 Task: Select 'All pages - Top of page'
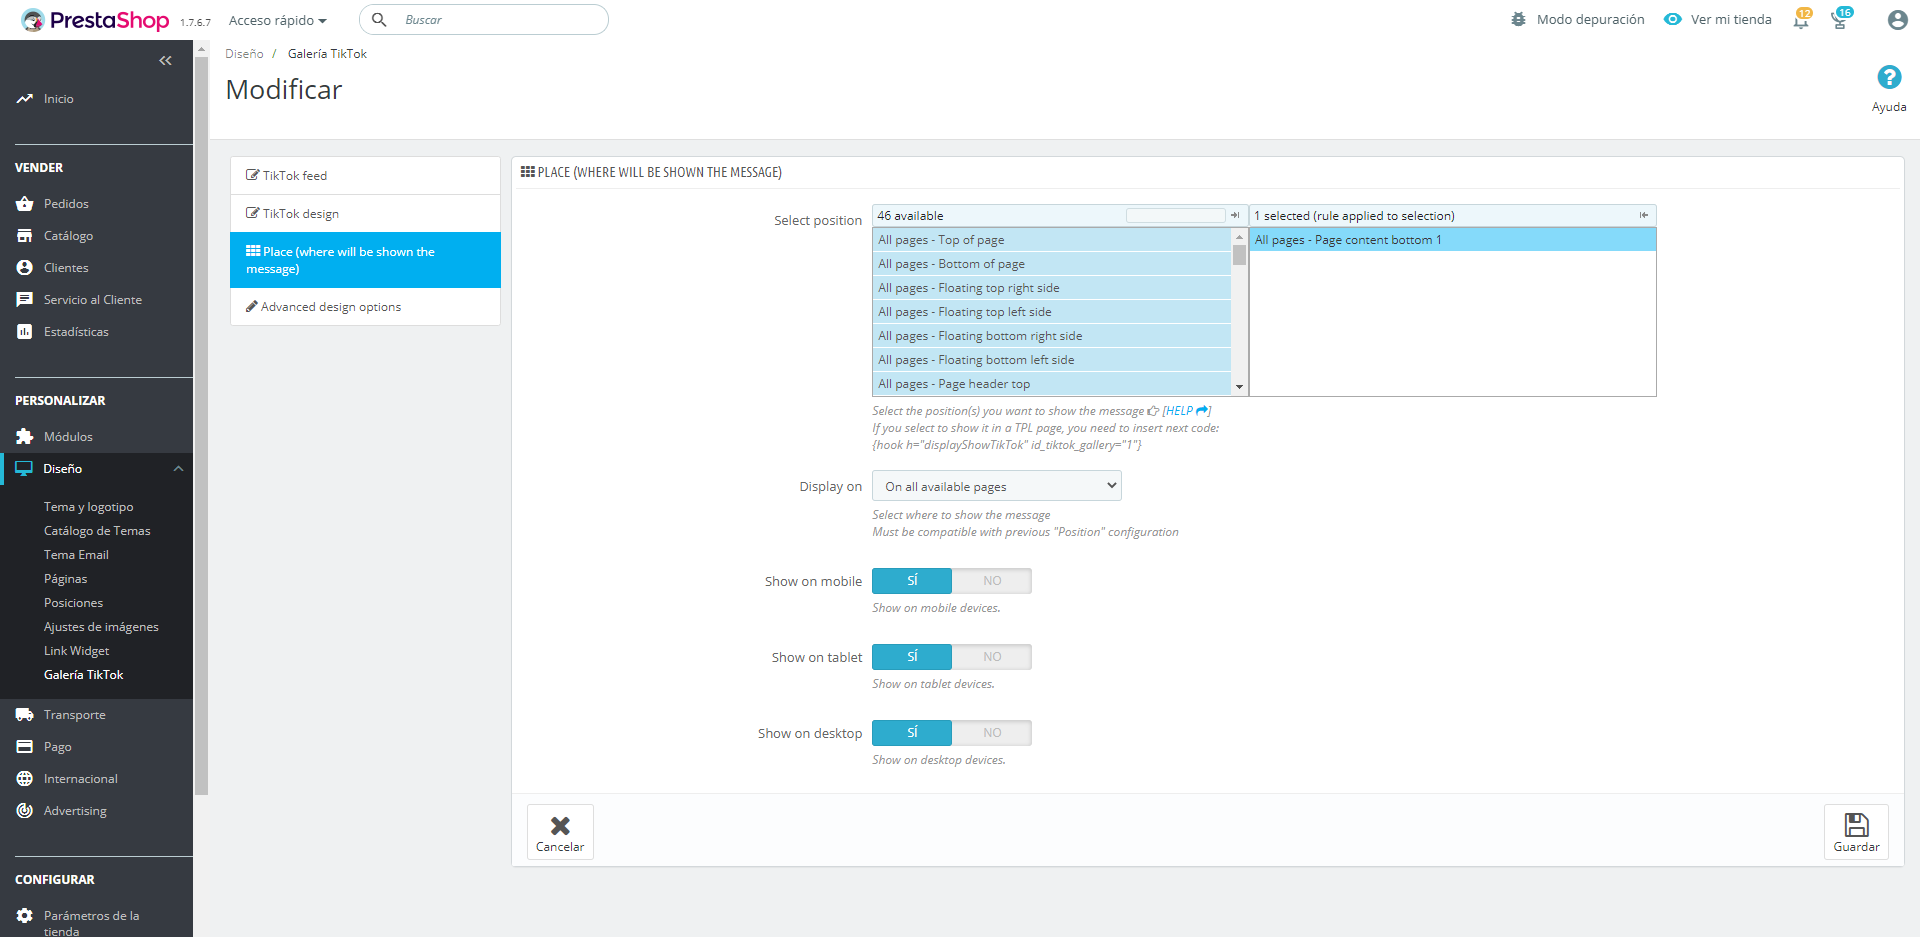pyautogui.click(x=1052, y=240)
